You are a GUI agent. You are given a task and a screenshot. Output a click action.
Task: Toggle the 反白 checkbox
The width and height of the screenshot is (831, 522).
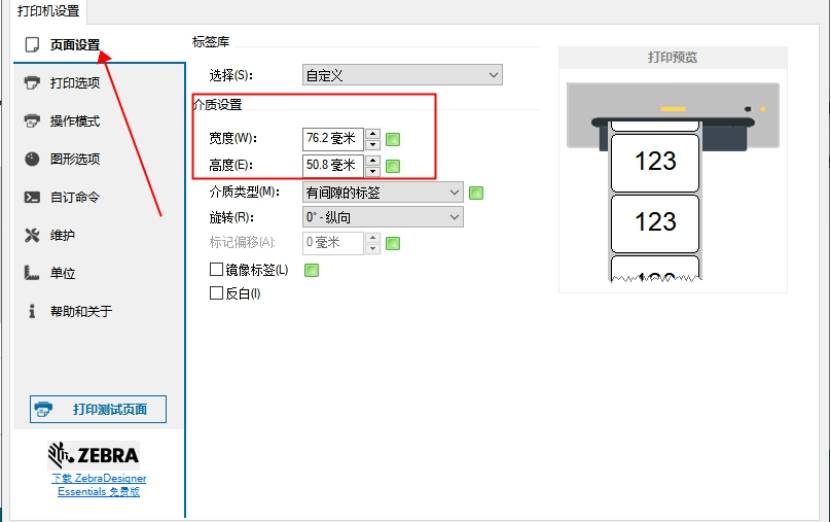pyautogui.click(x=216, y=293)
